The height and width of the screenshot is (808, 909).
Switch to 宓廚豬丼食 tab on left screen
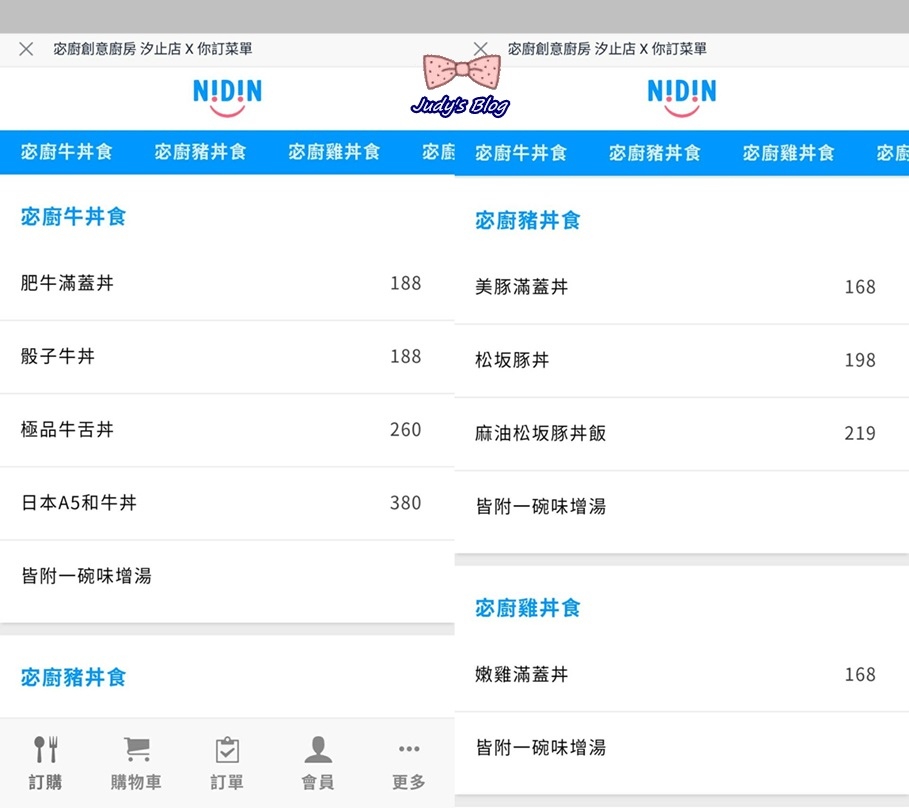coord(201,152)
